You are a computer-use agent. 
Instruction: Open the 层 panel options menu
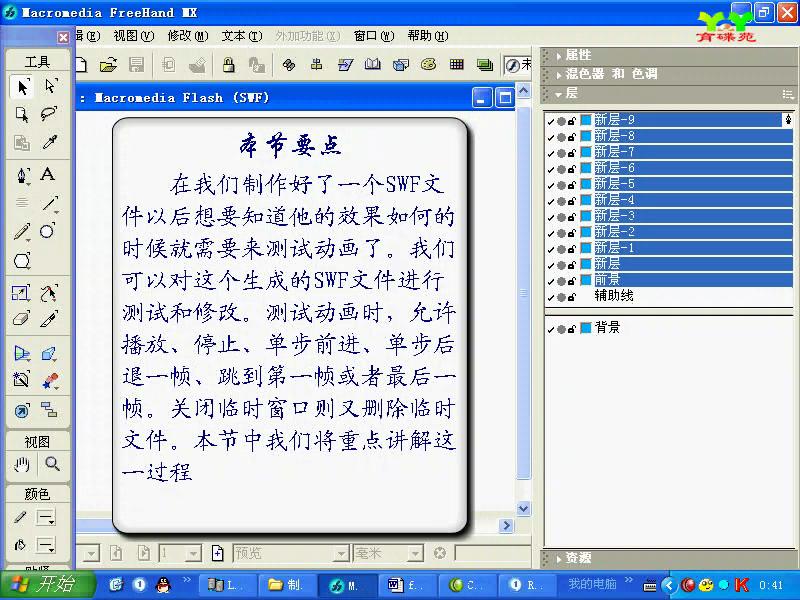[787, 94]
